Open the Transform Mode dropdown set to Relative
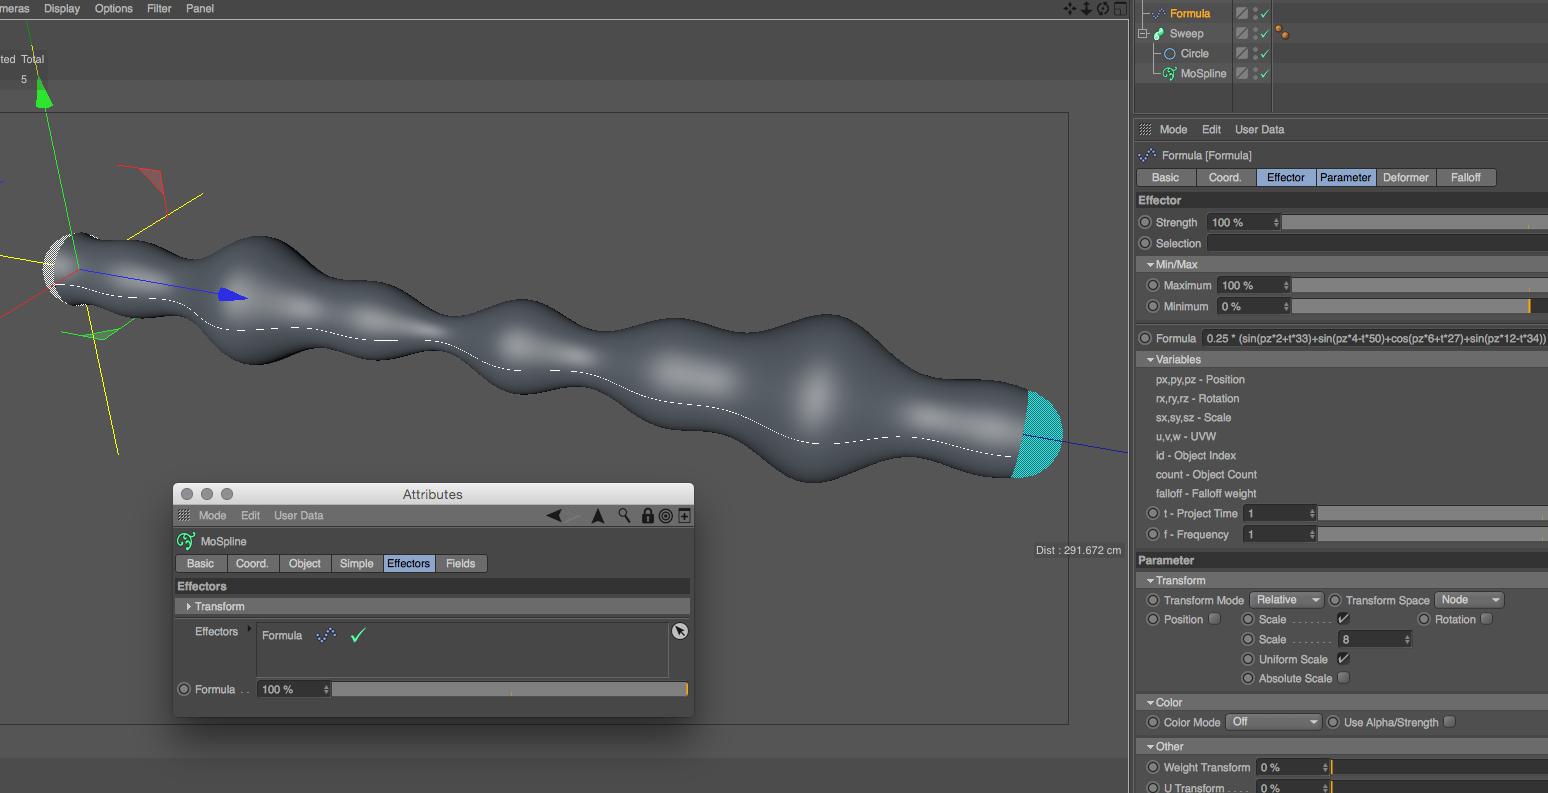1548x793 pixels. [1286, 600]
